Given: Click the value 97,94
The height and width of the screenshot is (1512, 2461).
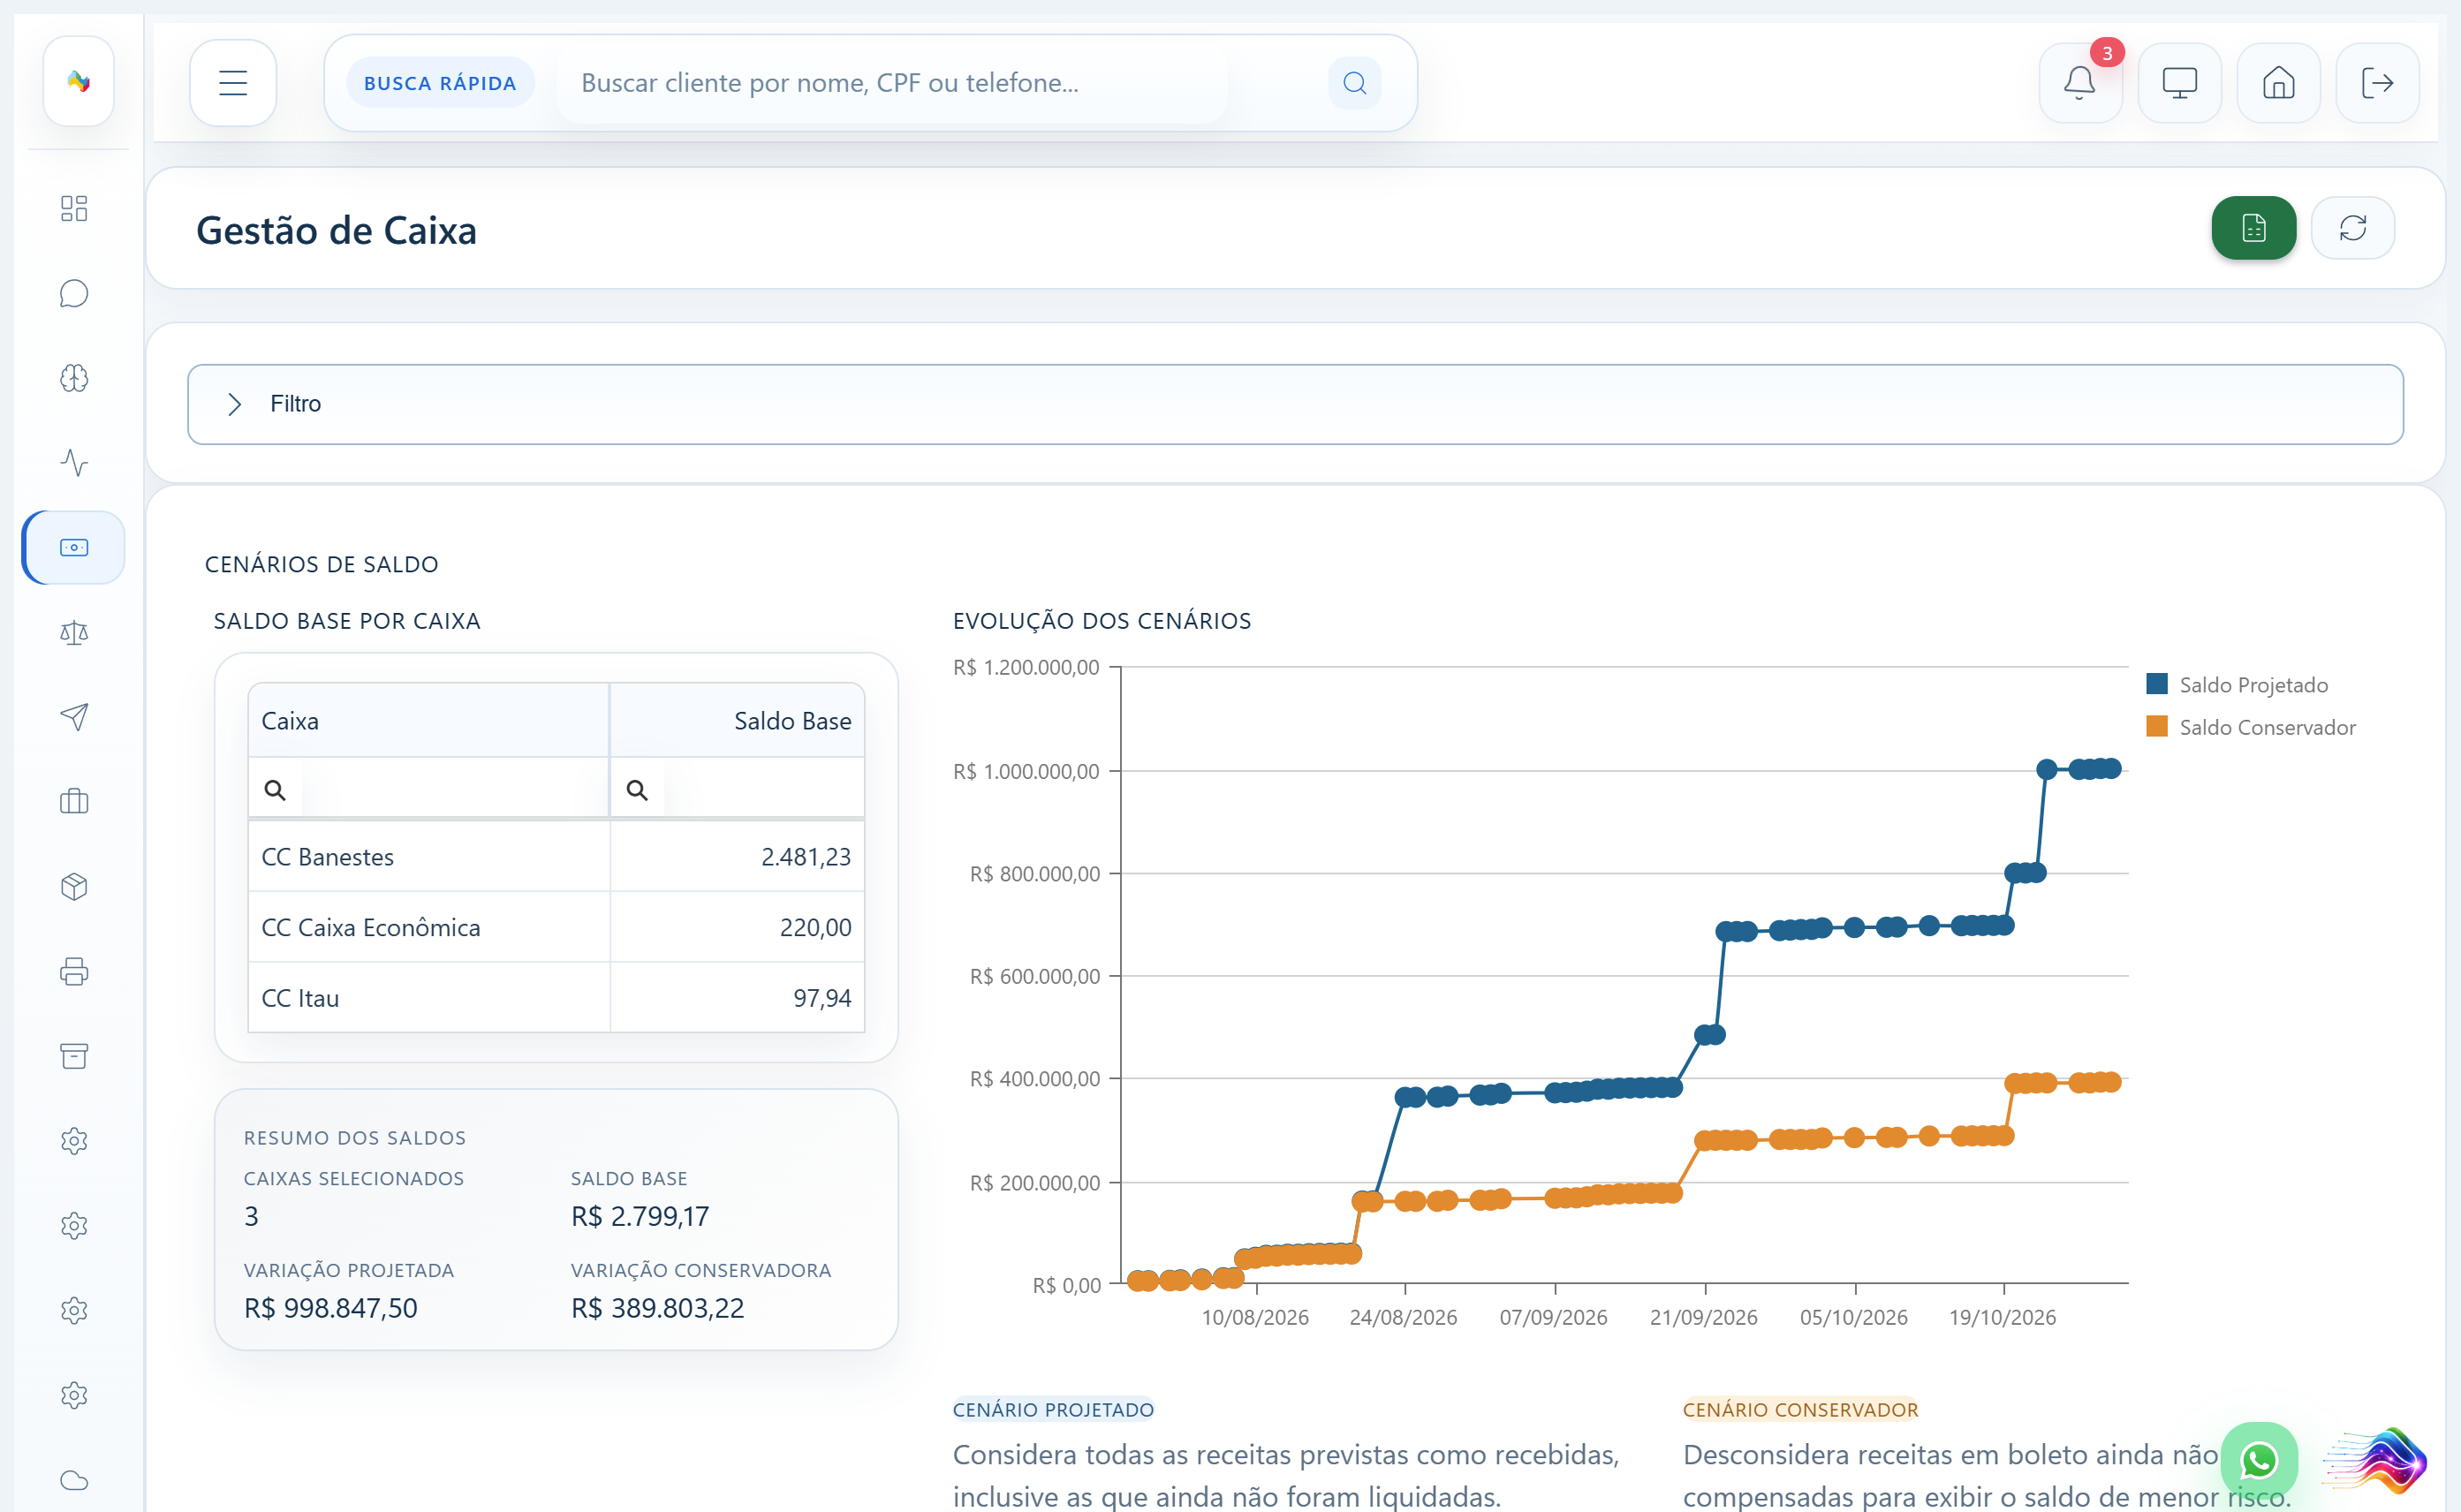Looking at the screenshot, I should [x=822, y=998].
